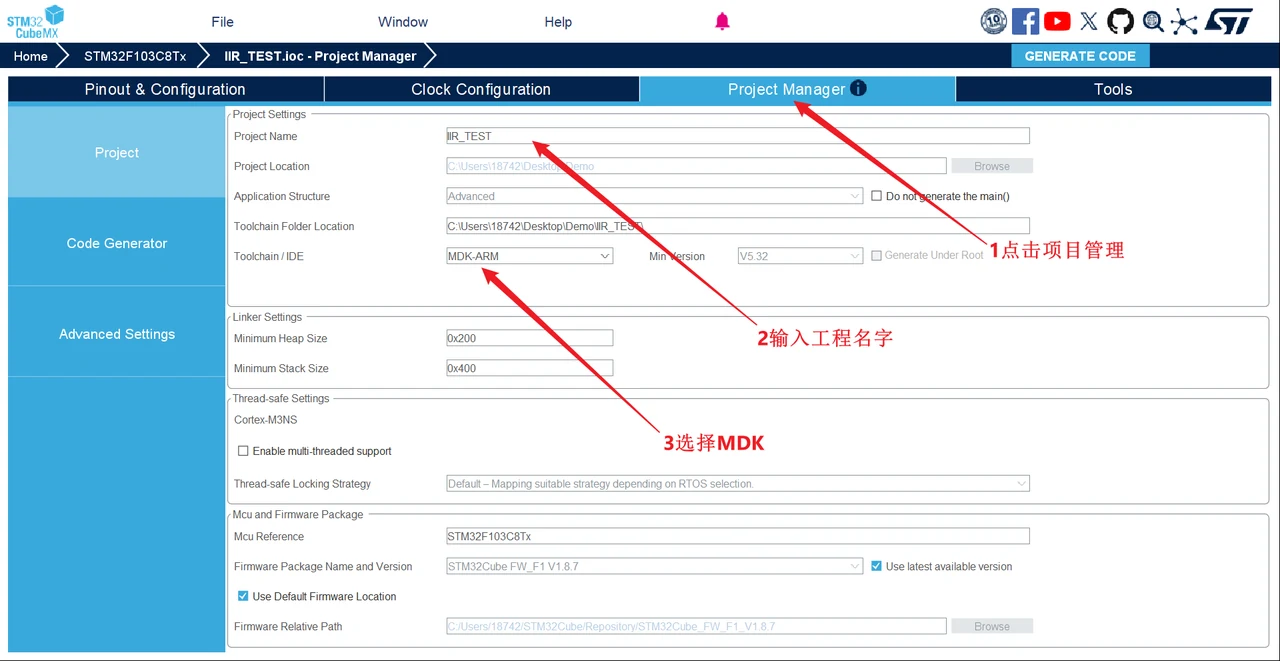Viewport: 1280px width, 661px height.
Task: Open Advanced Settings side tab
Action: coord(117,334)
